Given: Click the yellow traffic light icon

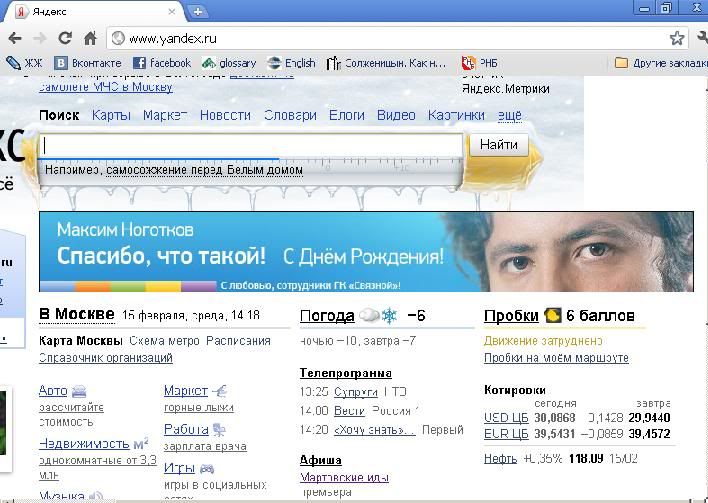Looking at the screenshot, I should coord(553,315).
